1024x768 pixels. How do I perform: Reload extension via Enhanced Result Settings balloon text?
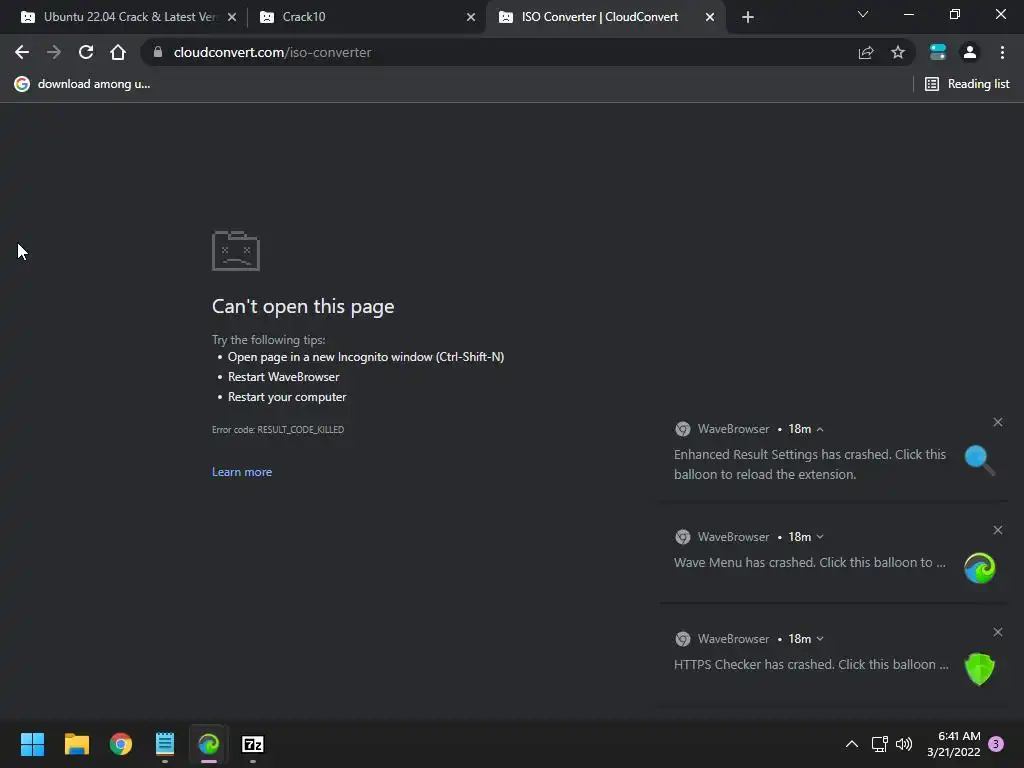click(810, 464)
